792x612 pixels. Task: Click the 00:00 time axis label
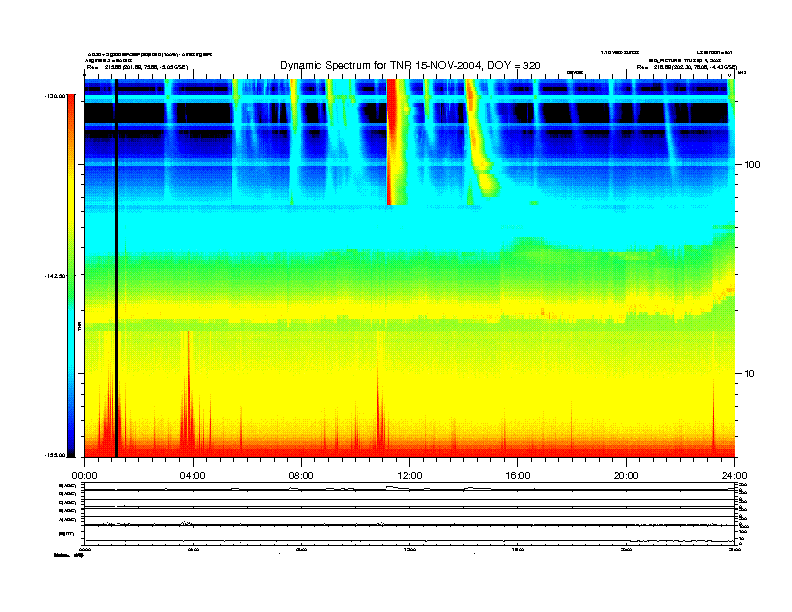pos(84,476)
